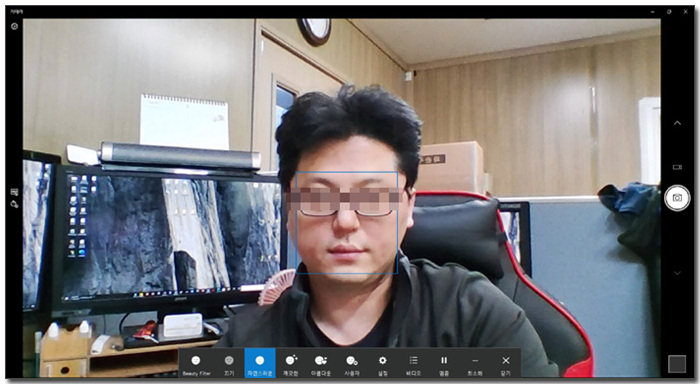Close the beauty filter toolbar 닫기
This screenshot has width=700, height=384.
tap(505, 364)
